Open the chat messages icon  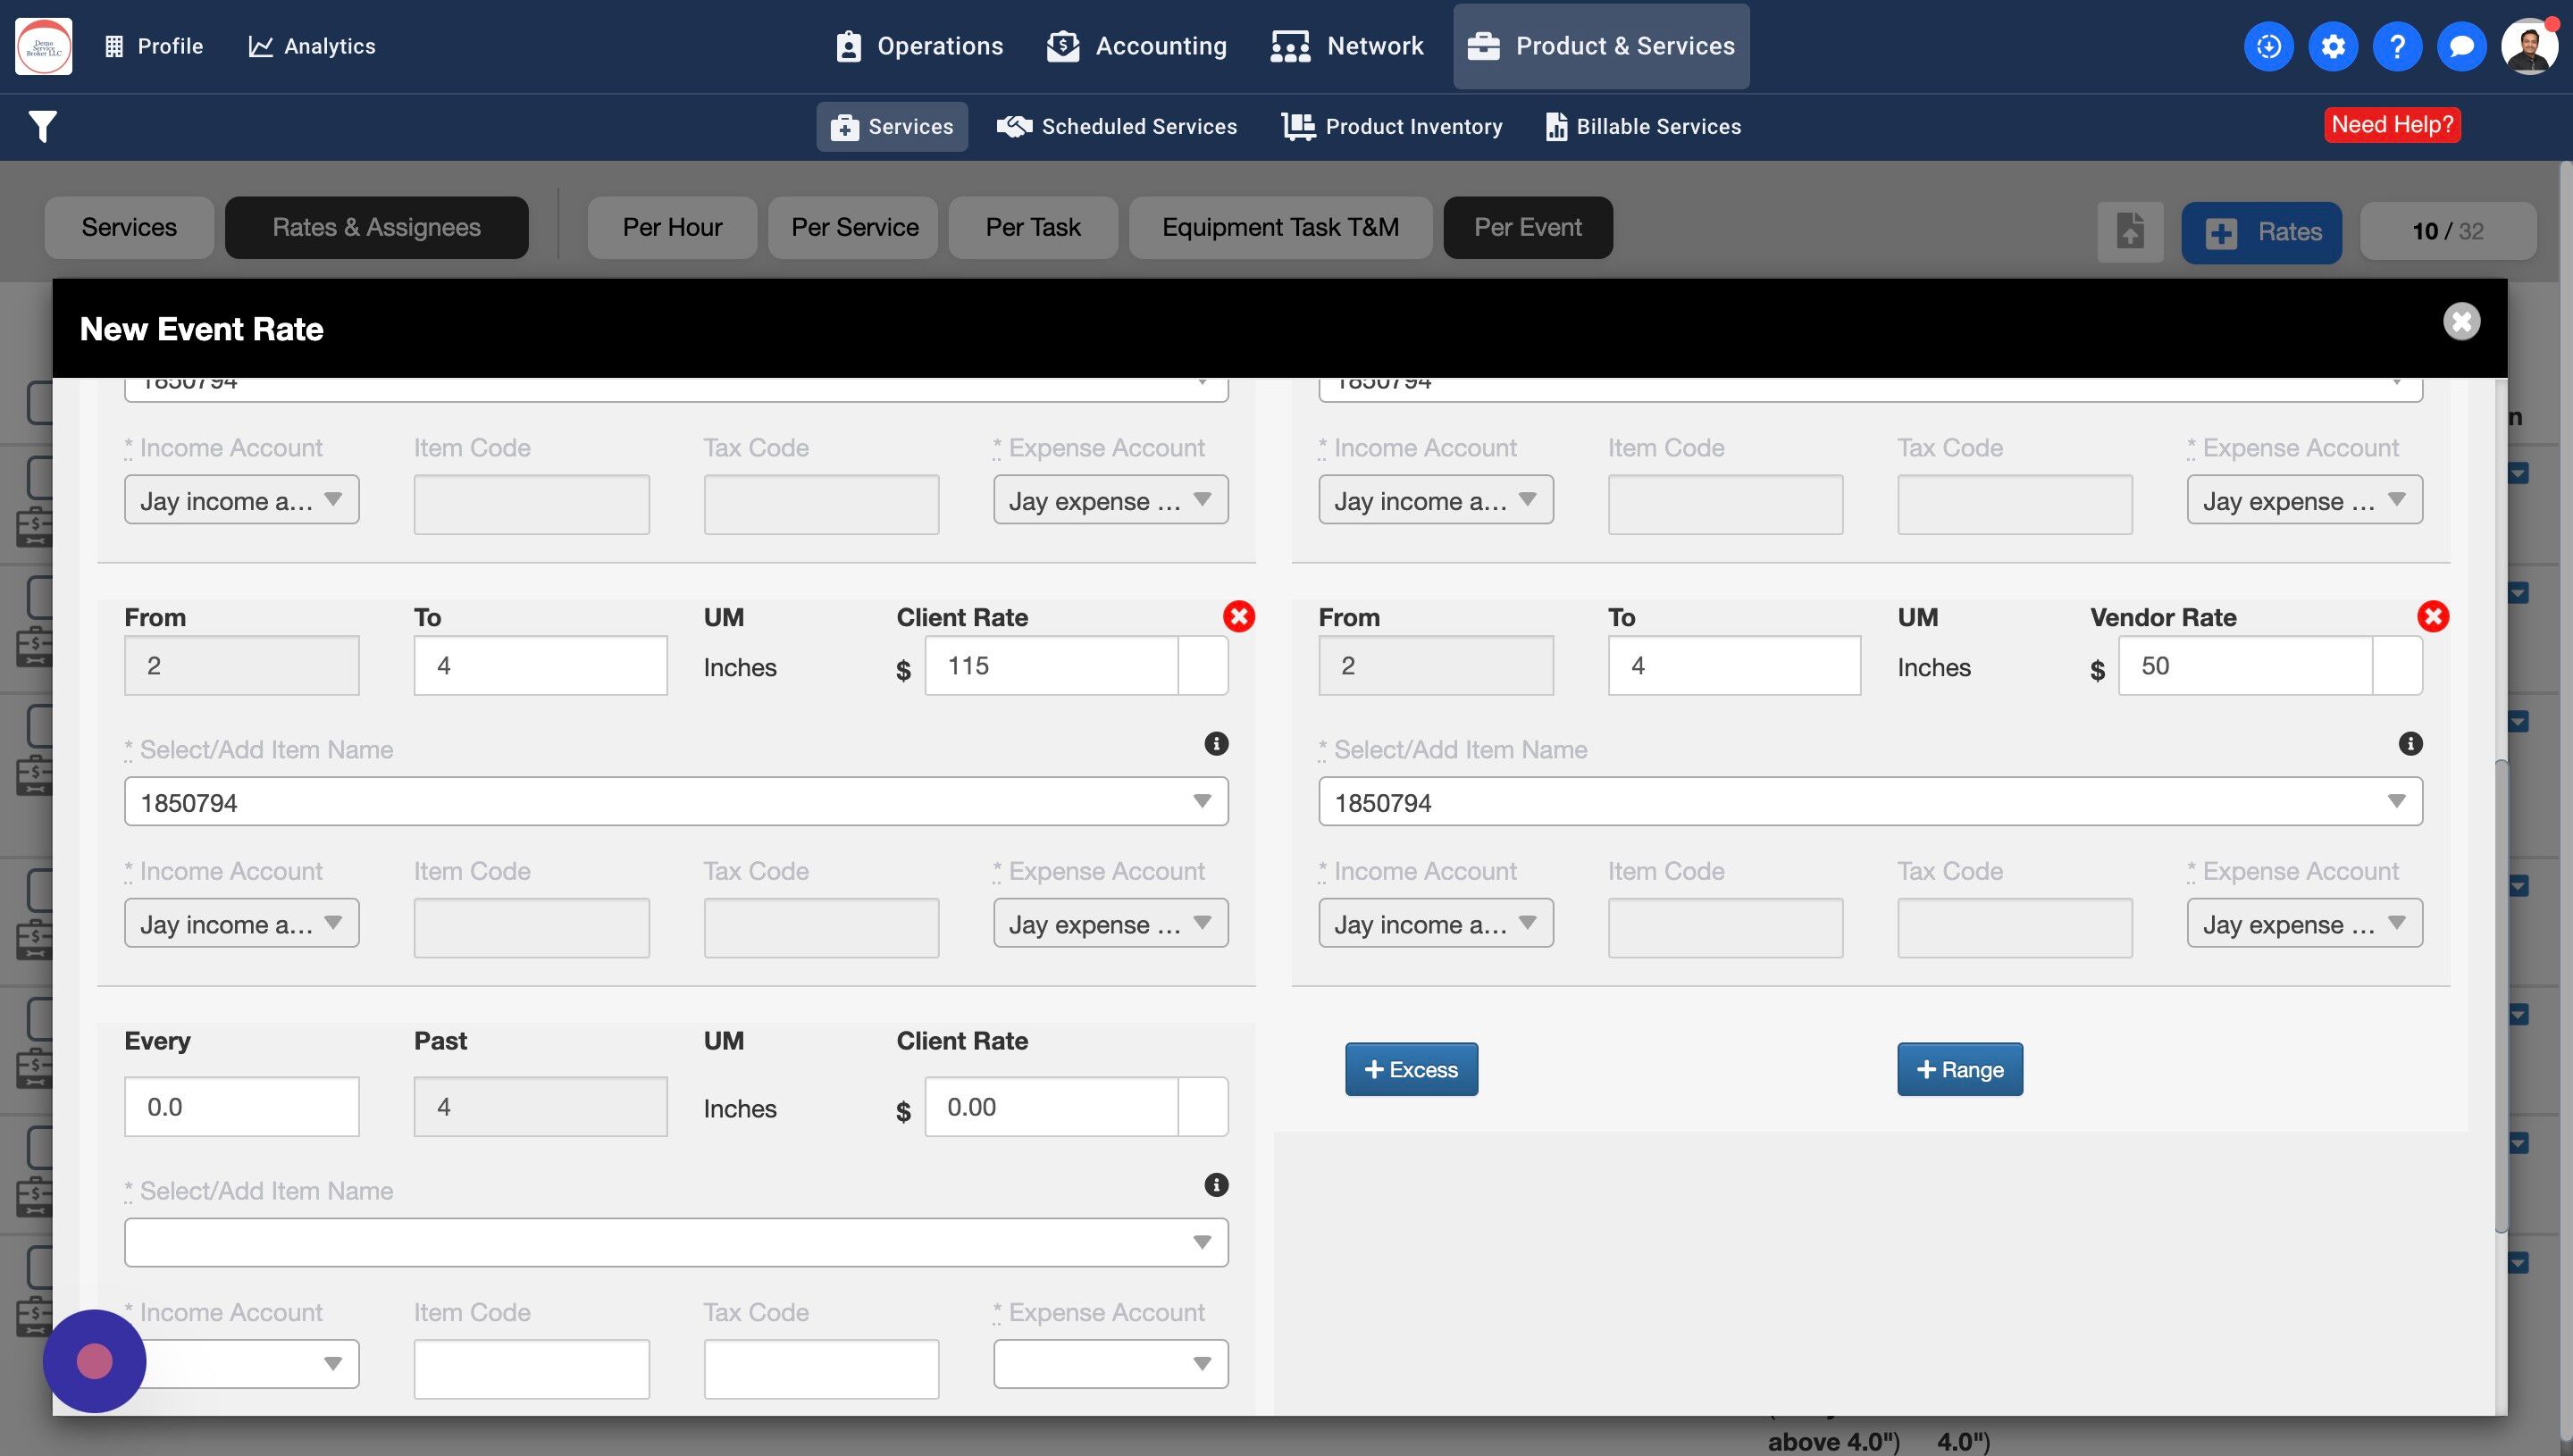click(2461, 46)
